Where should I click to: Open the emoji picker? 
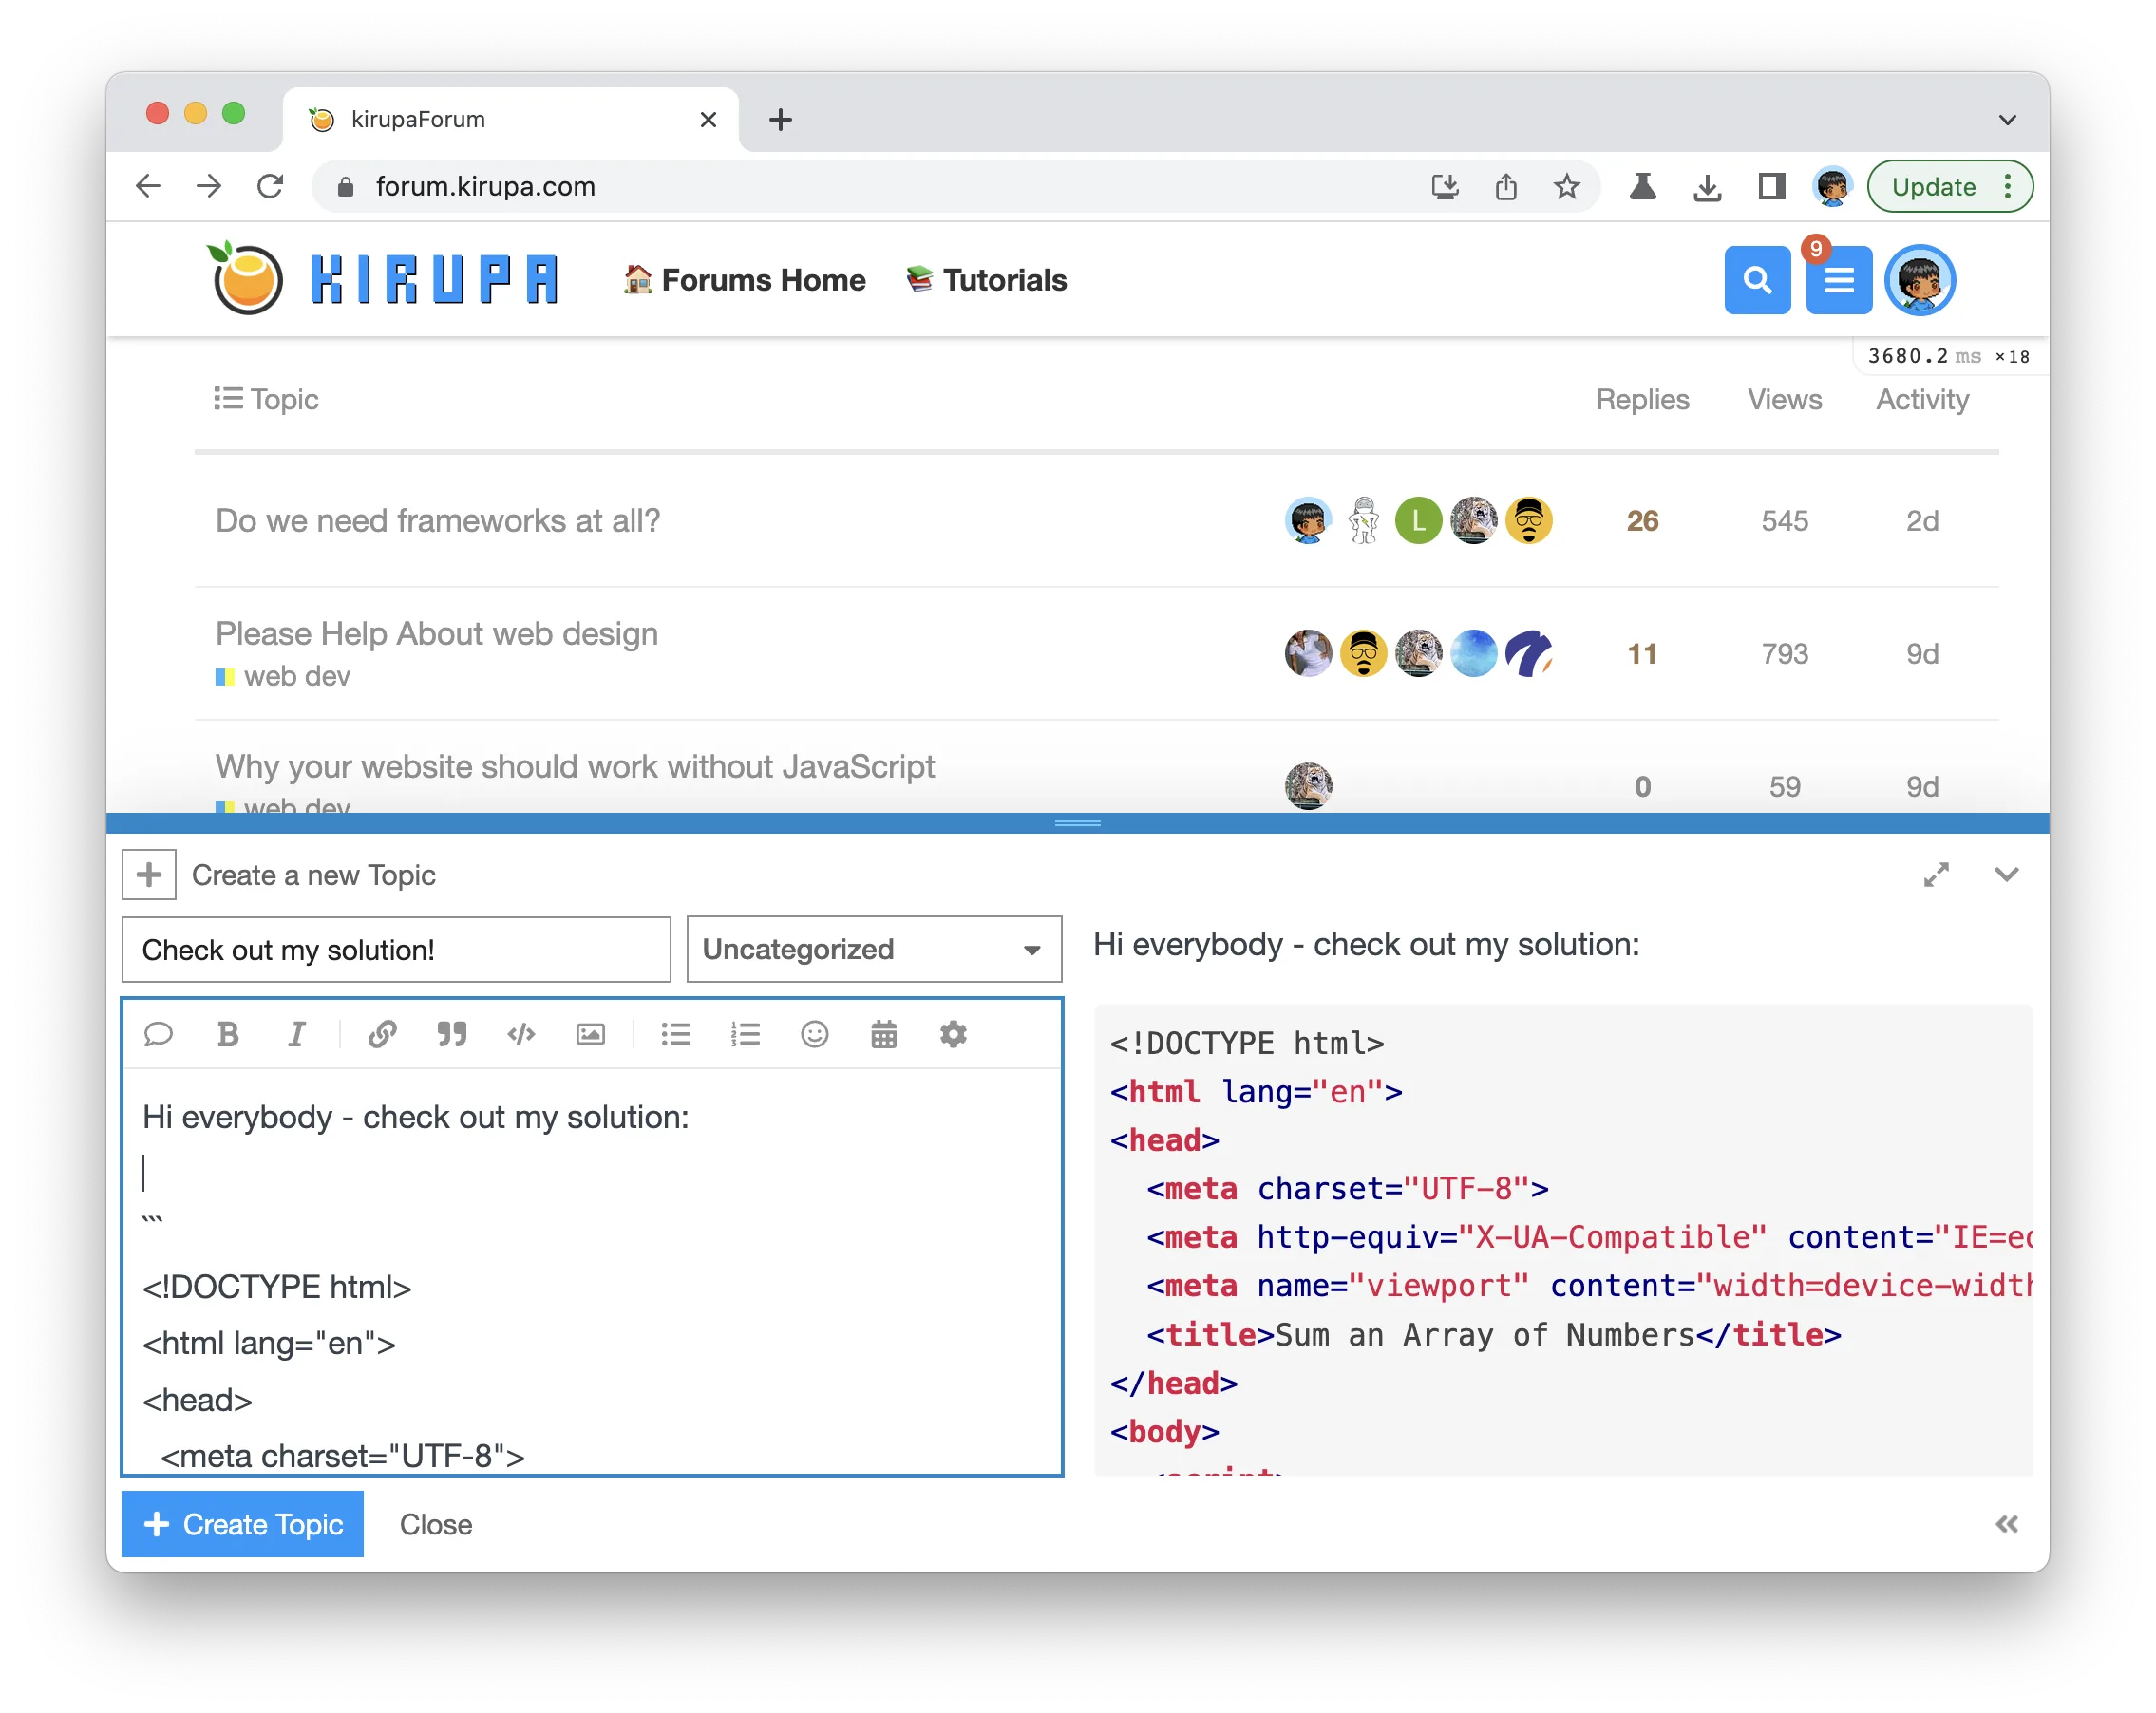coord(815,1034)
